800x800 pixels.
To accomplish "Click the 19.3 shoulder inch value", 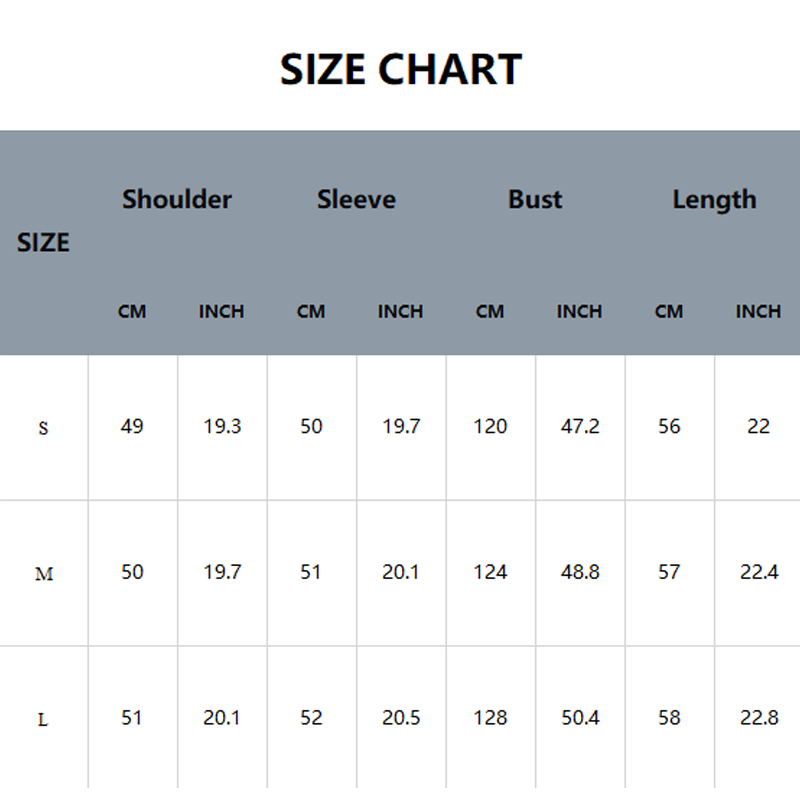I will tap(222, 427).
